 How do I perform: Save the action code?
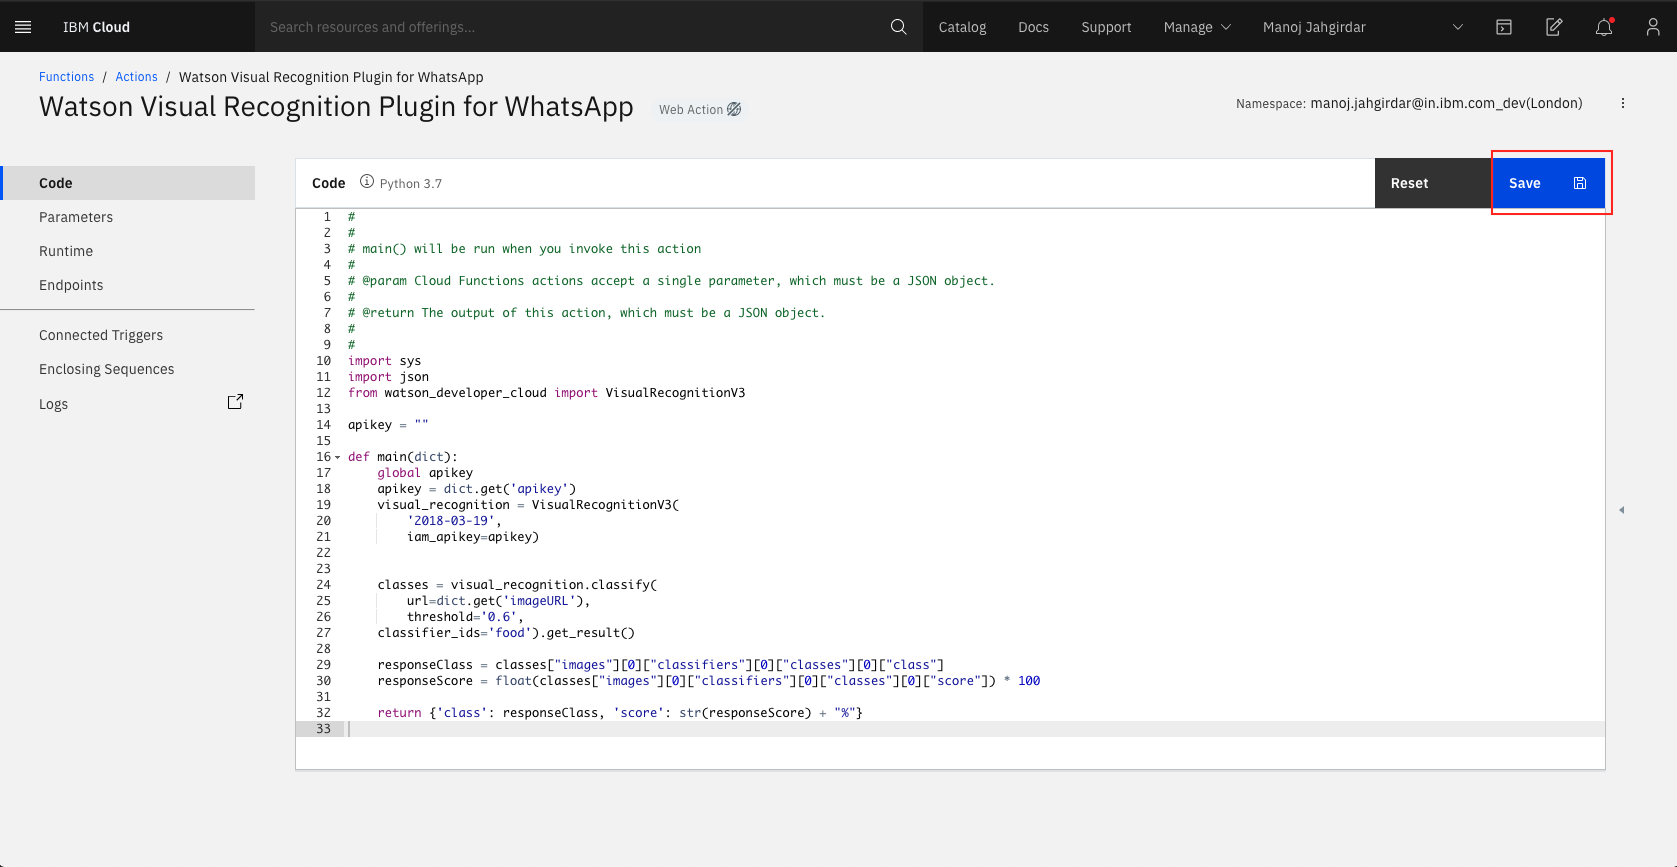[1548, 183]
